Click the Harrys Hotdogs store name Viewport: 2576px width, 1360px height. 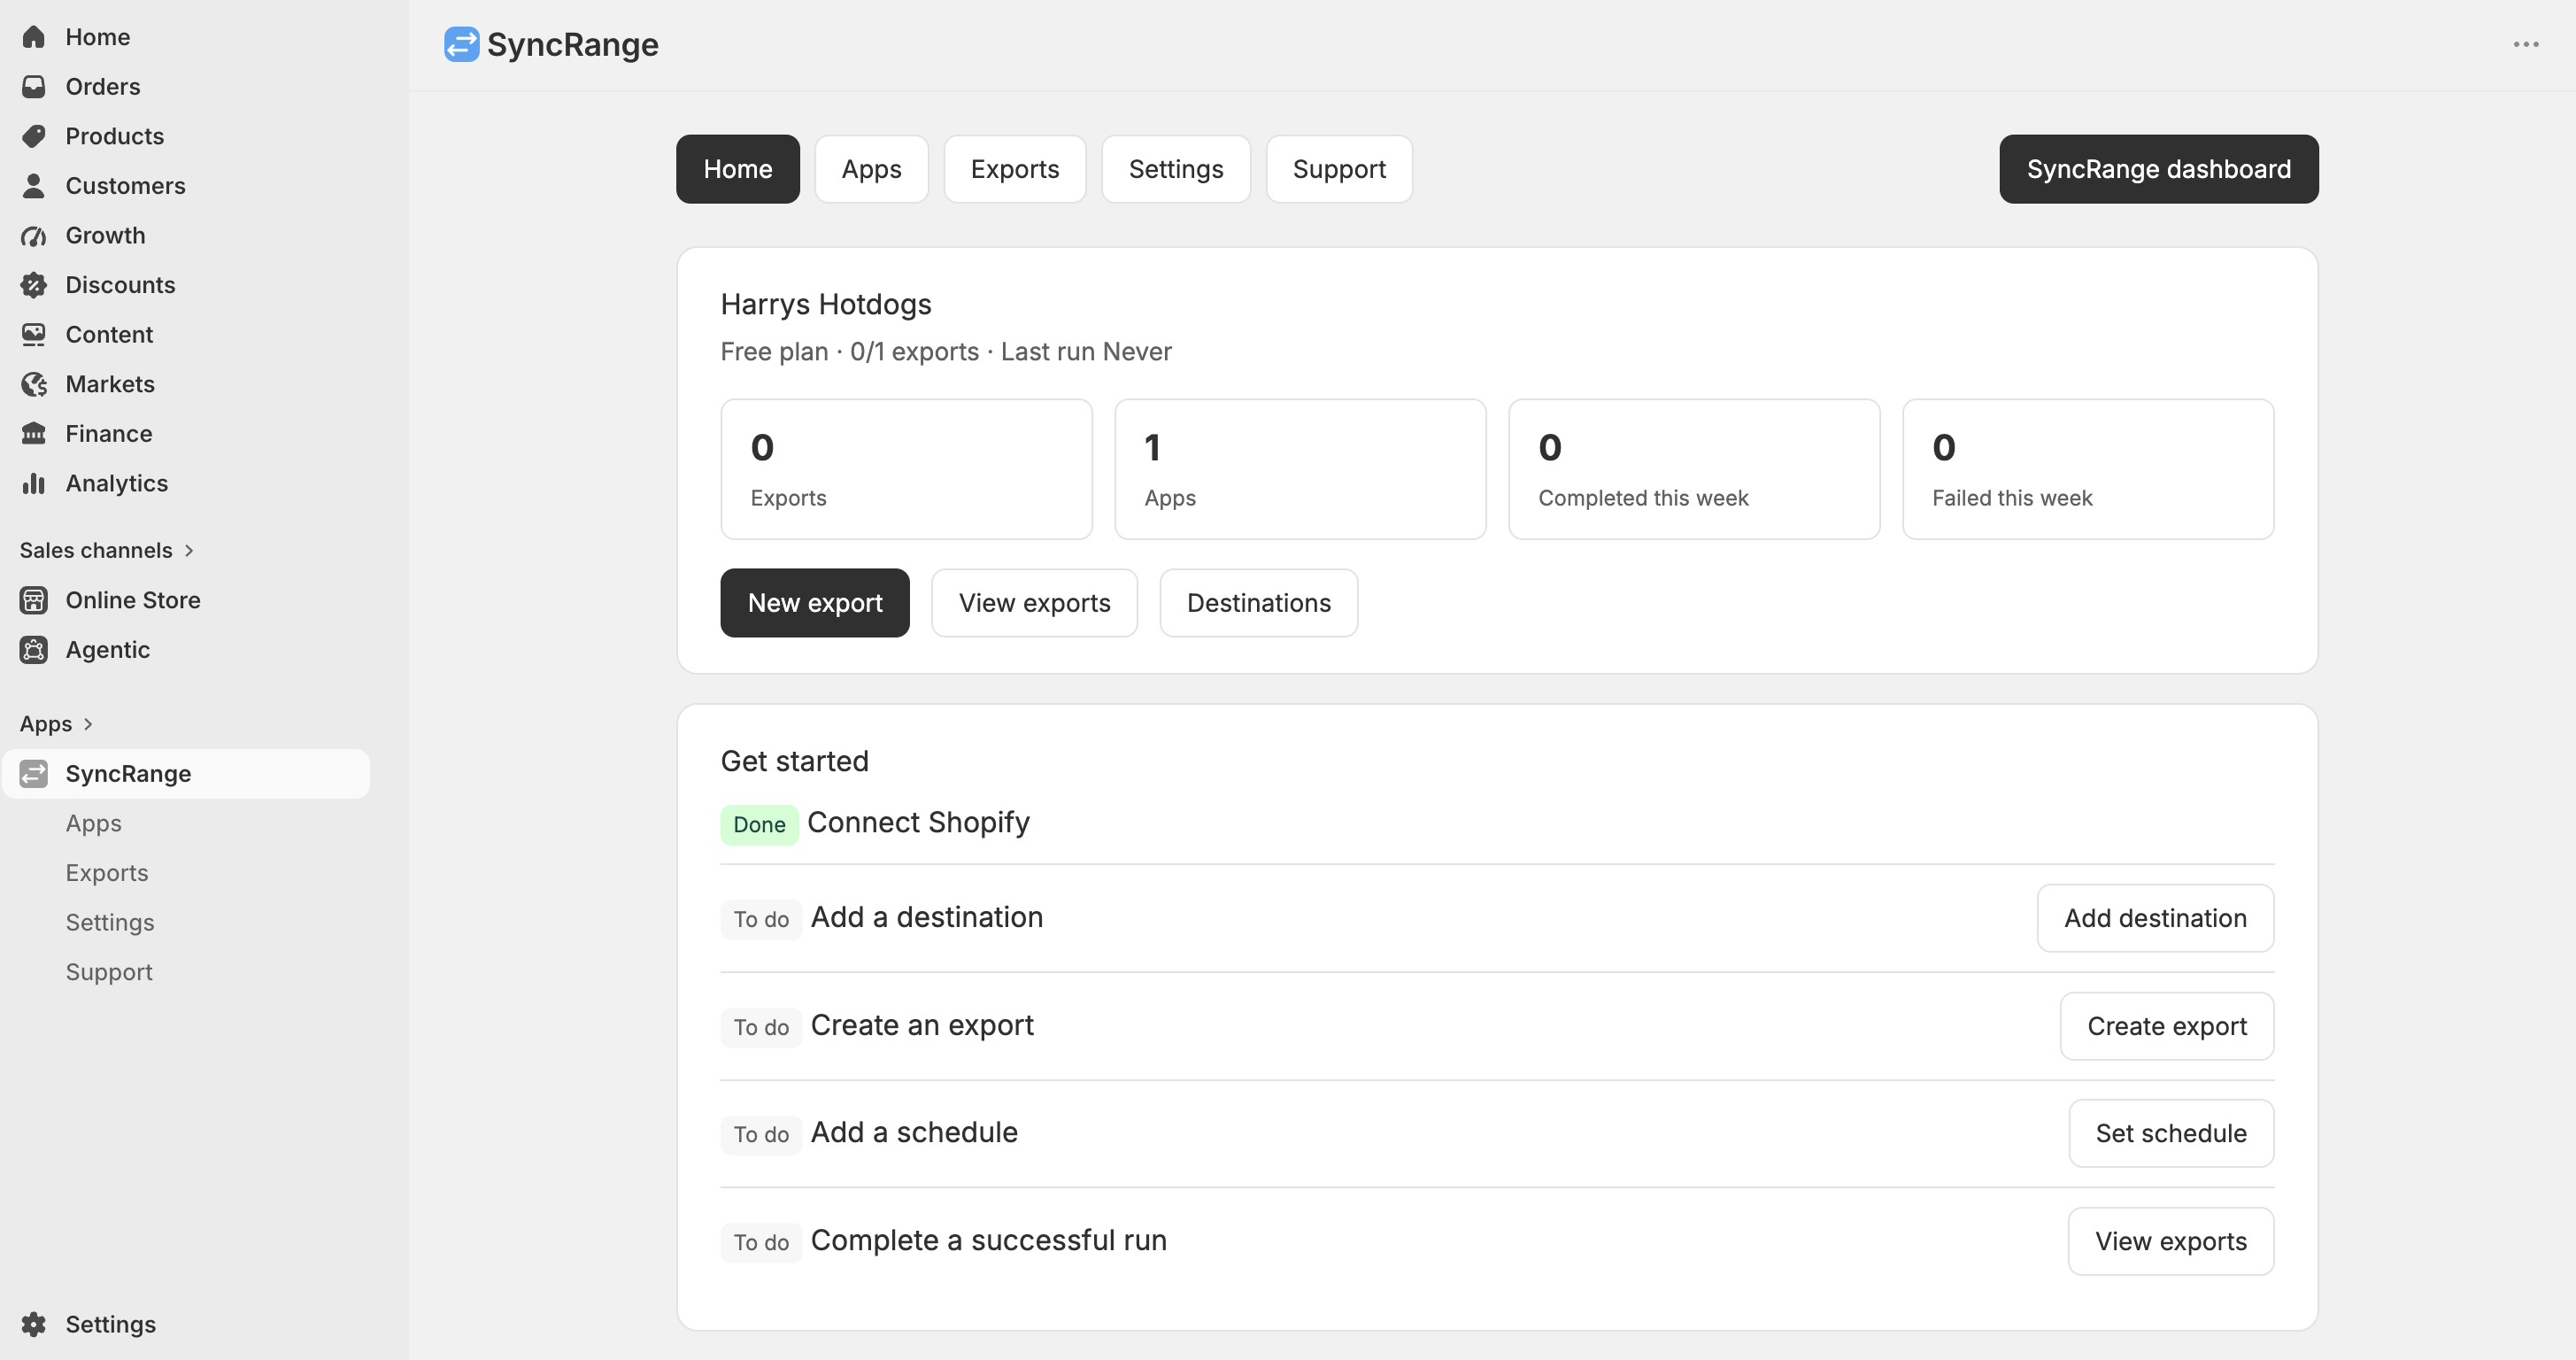(826, 304)
